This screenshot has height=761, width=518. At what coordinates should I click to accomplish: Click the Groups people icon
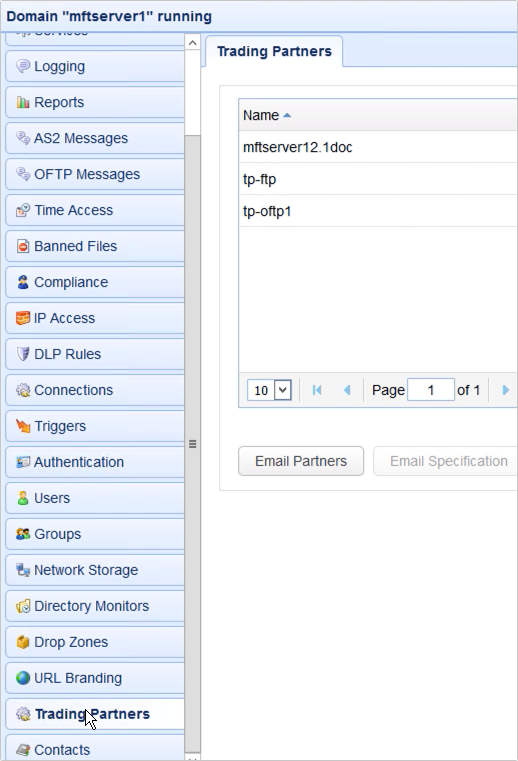(x=23, y=534)
